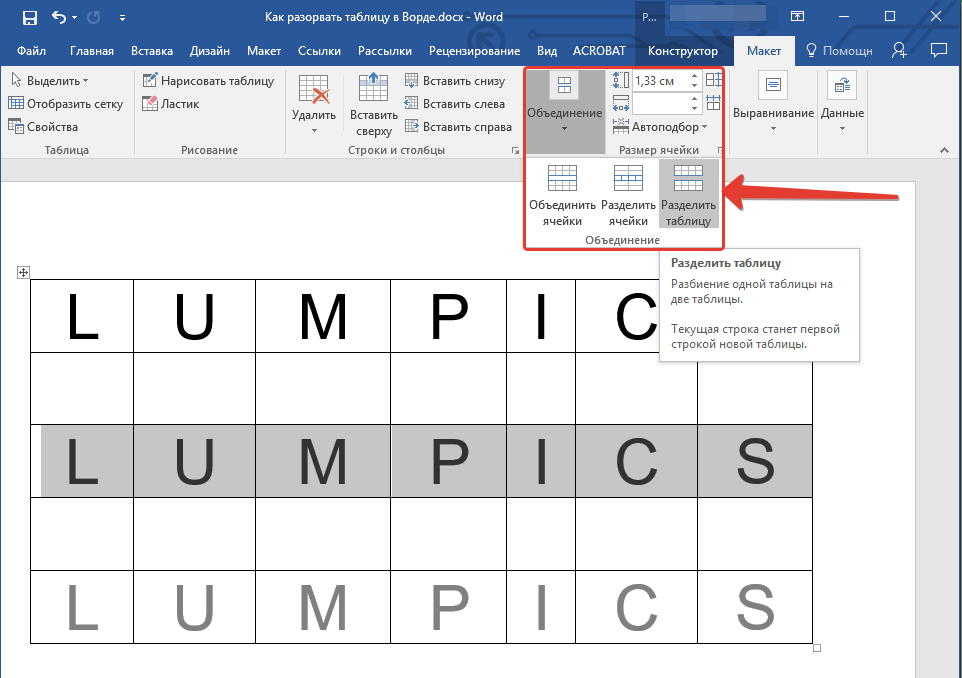The image size is (962, 678).
Task: Click the Помощн tell-me lightbulb box
Action: point(839,51)
